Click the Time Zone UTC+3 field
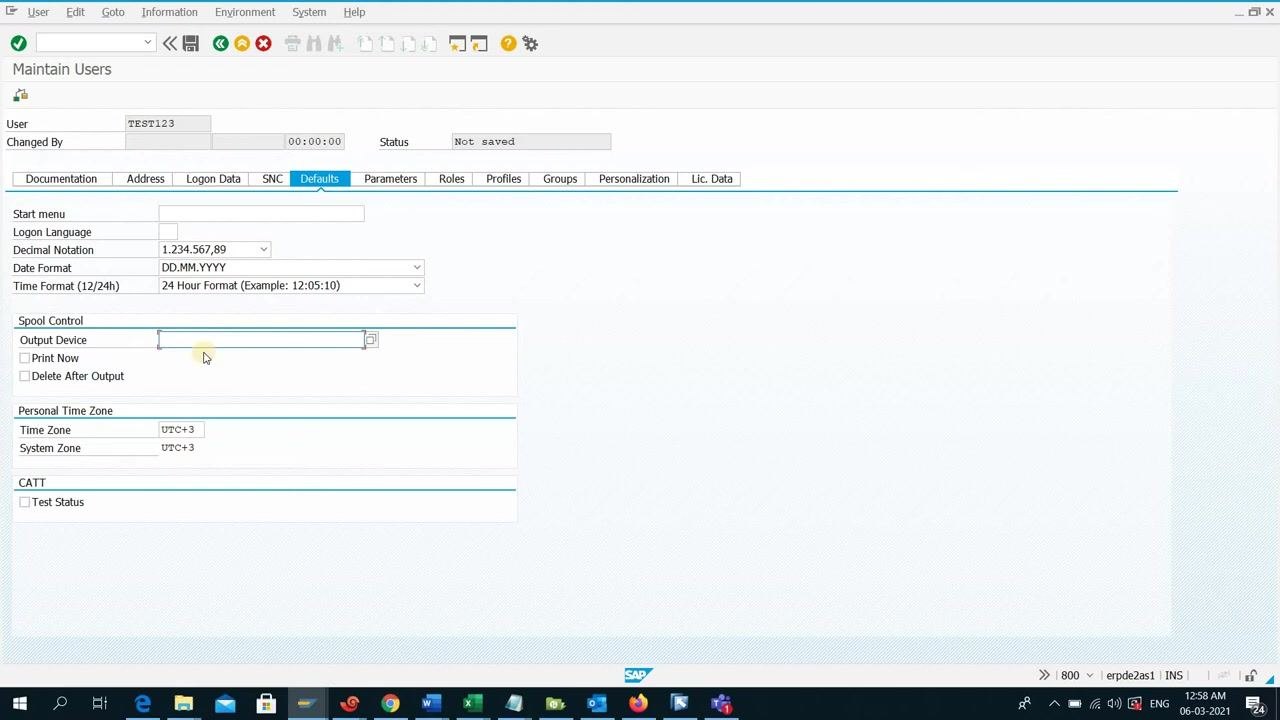 point(182,429)
